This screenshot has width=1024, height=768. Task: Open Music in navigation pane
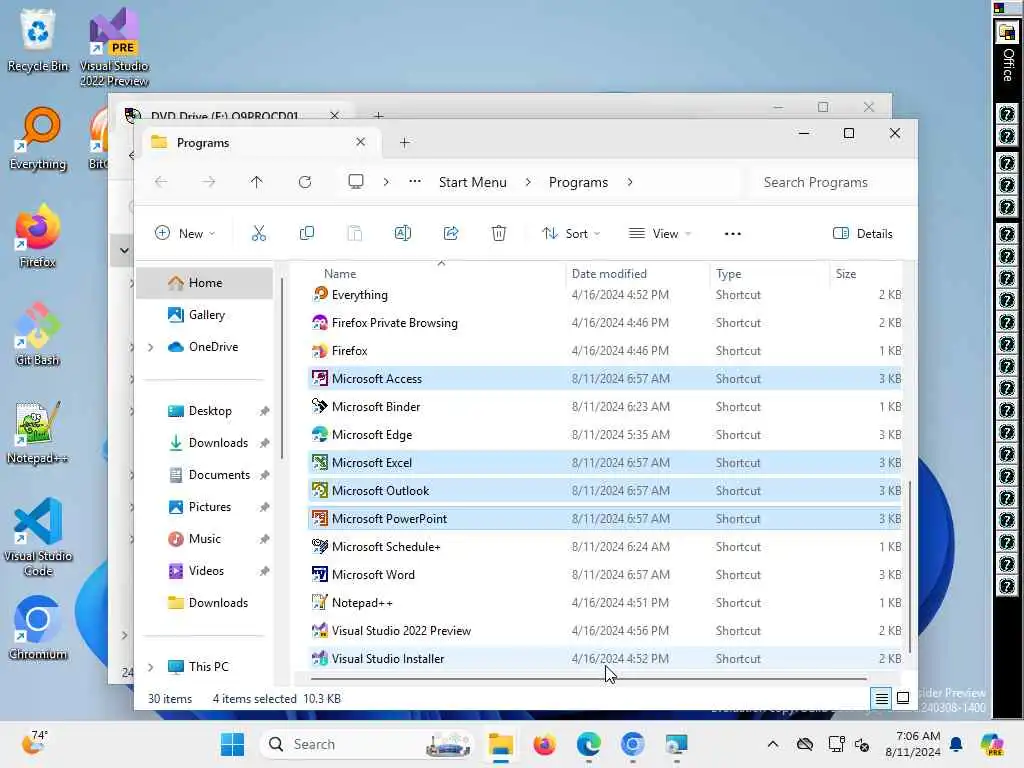tap(204, 539)
